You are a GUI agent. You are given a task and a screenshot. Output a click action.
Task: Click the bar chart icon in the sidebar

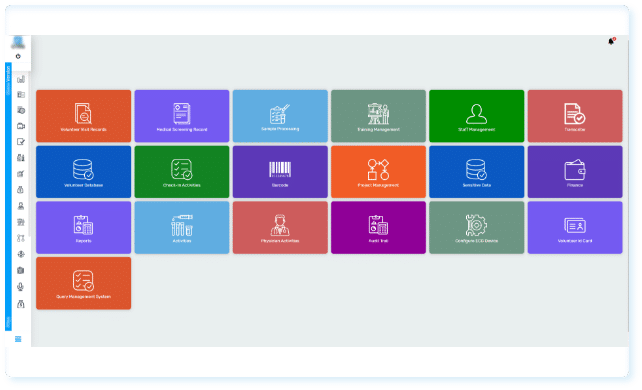[21, 79]
